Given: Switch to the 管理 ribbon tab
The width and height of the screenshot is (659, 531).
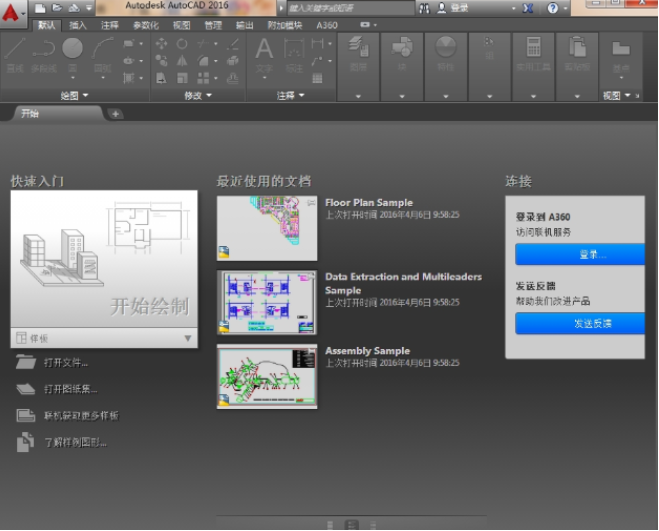Looking at the screenshot, I should (x=213, y=25).
